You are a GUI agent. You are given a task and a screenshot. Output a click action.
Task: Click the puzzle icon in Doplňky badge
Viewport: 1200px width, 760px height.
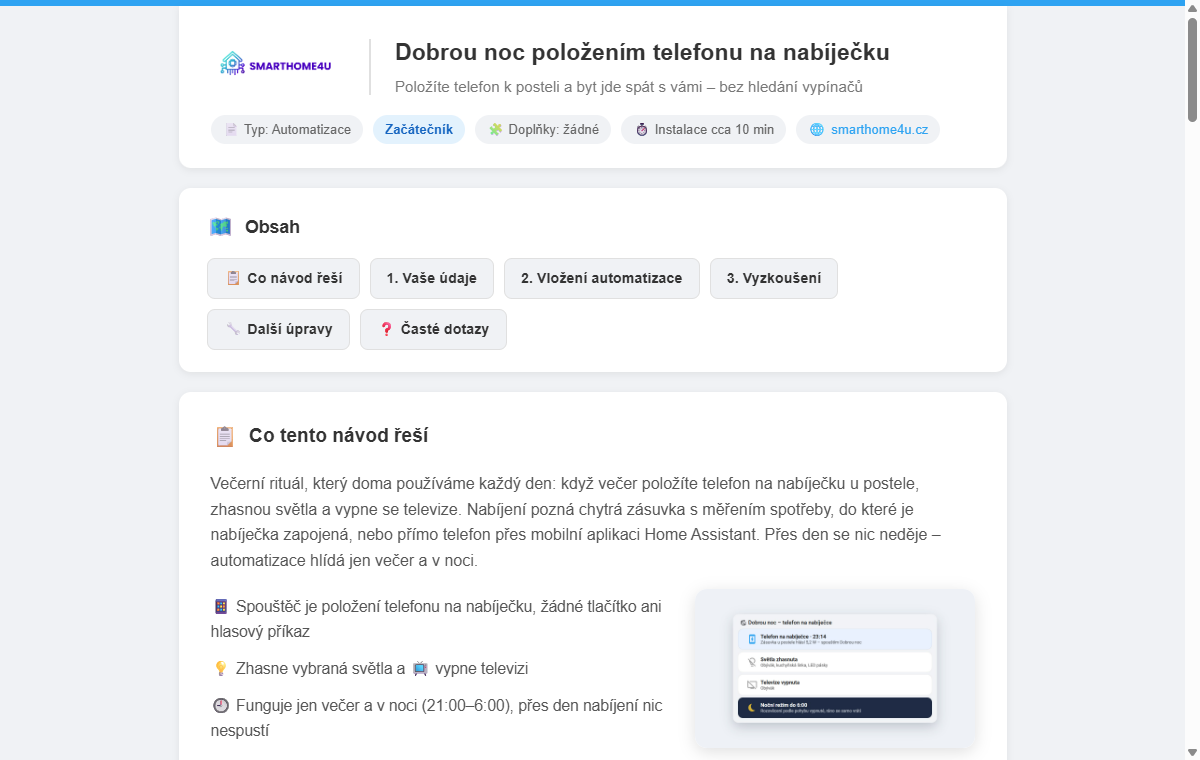tap(495, 130)
